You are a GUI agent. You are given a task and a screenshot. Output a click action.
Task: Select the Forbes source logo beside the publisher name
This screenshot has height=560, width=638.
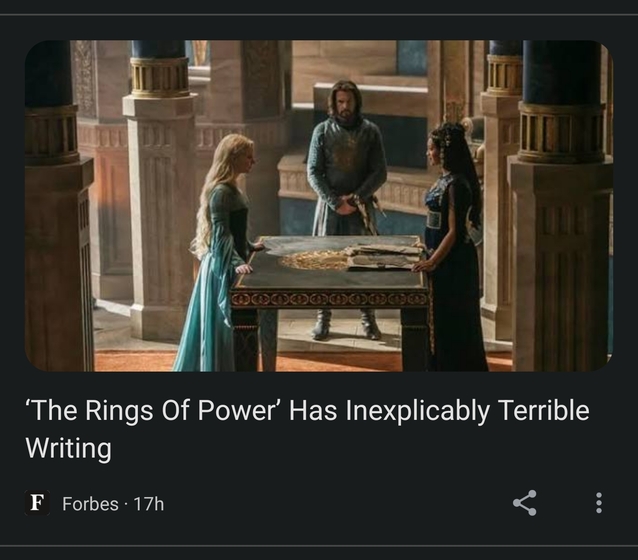point(37,503)
